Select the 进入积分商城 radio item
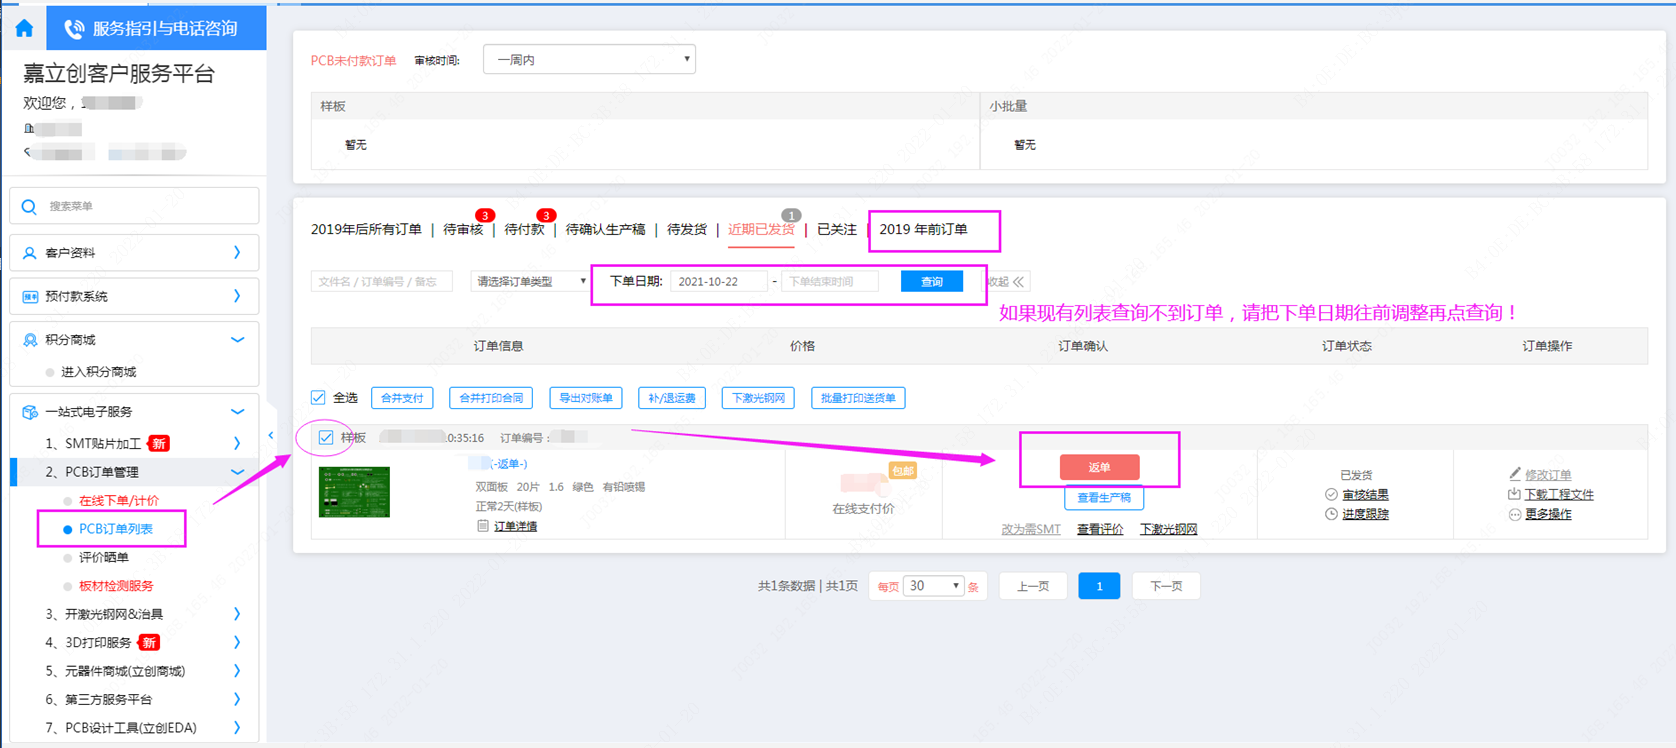 coord(50,372)
